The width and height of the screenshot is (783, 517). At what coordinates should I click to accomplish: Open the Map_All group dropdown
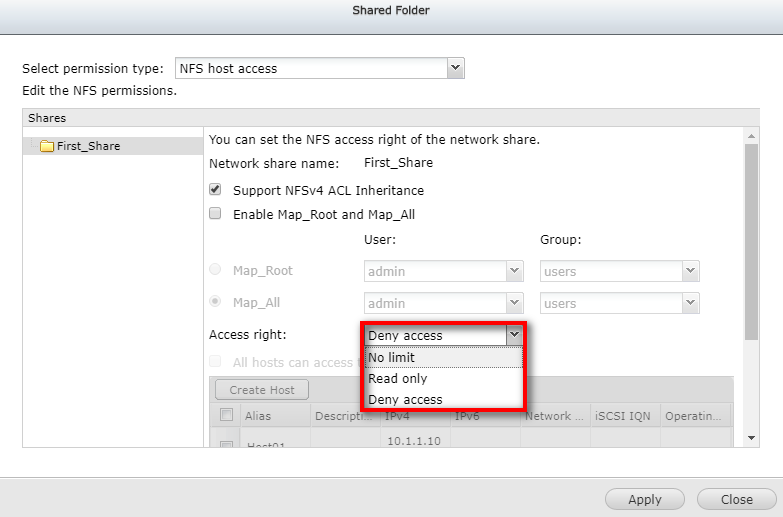689,303
